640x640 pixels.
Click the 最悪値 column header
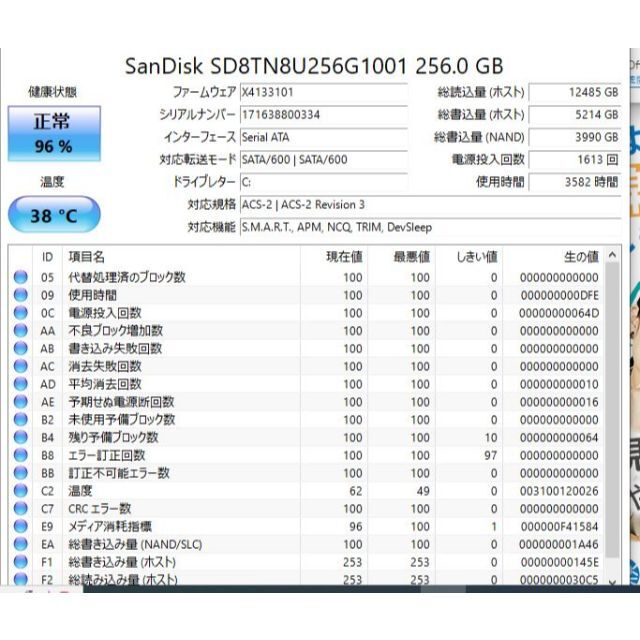(401, 257)
